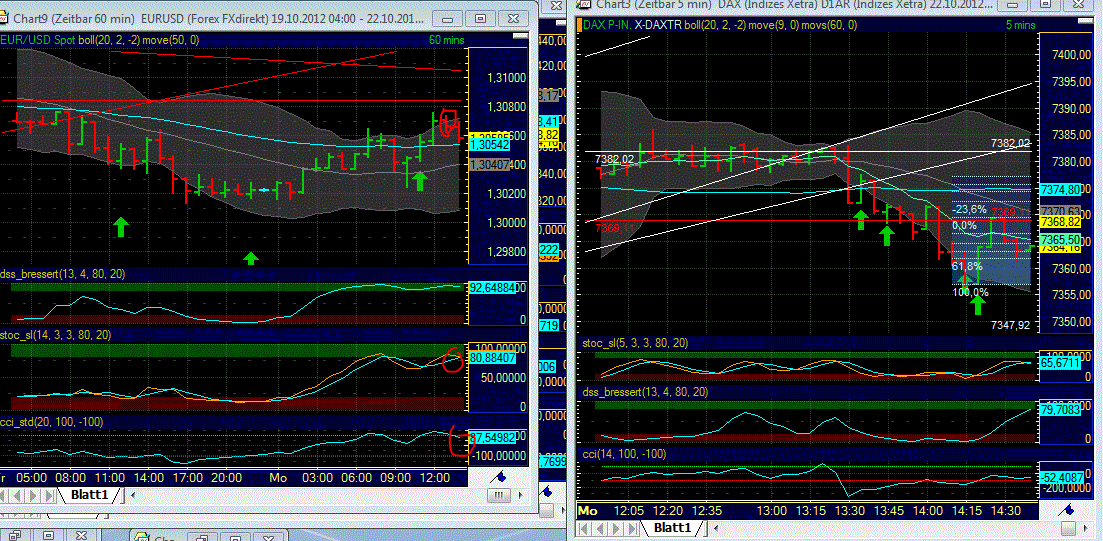The image size is (1103, 541).
Task: Select the X-DAXTR instrument label
Action: tap(658, 25)
